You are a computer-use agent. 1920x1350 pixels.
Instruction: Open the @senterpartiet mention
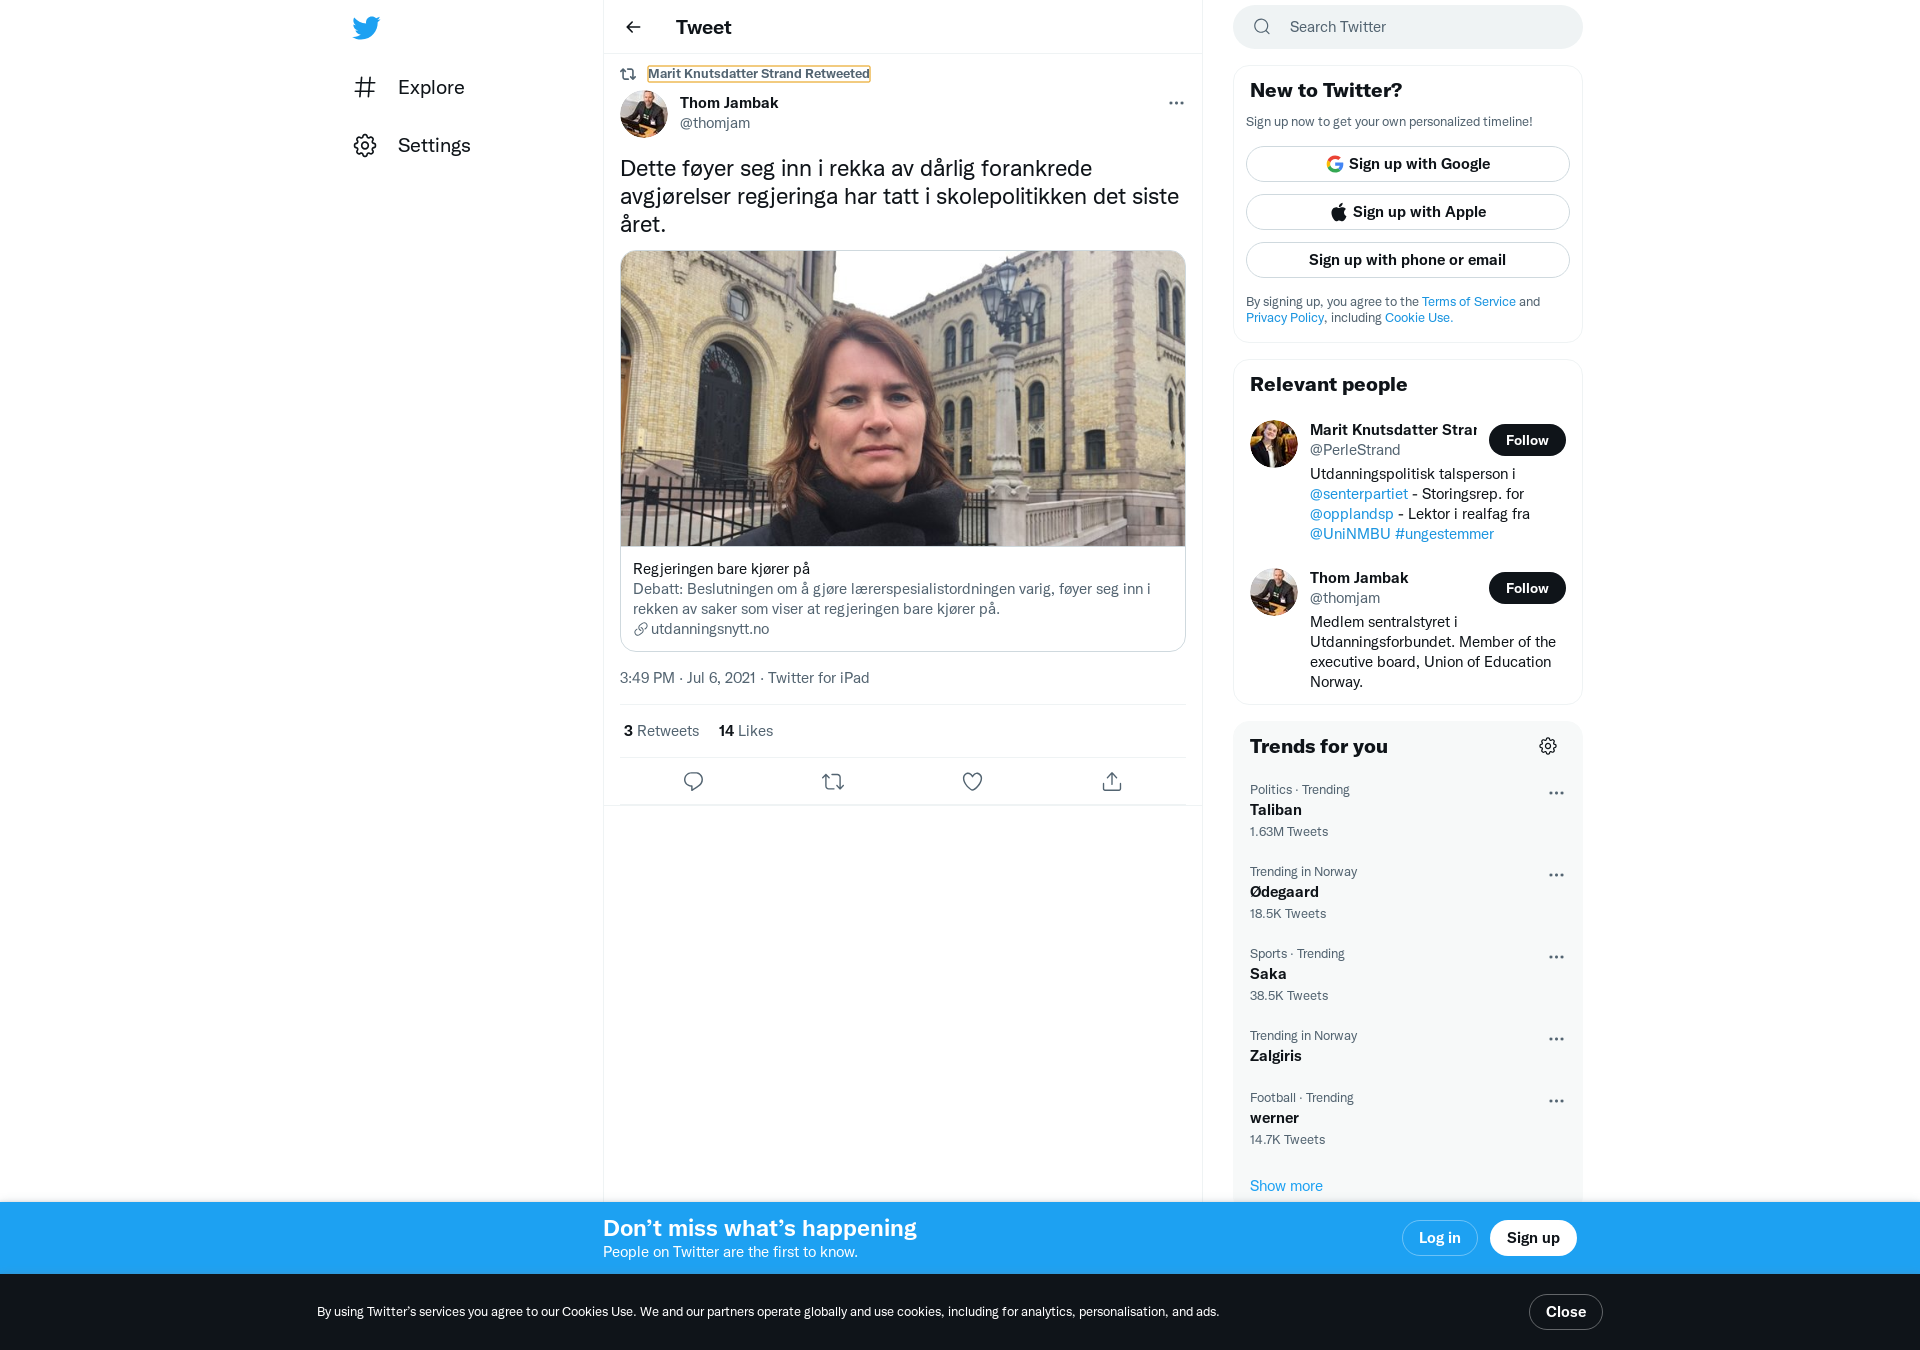[x=1359, y=494]
